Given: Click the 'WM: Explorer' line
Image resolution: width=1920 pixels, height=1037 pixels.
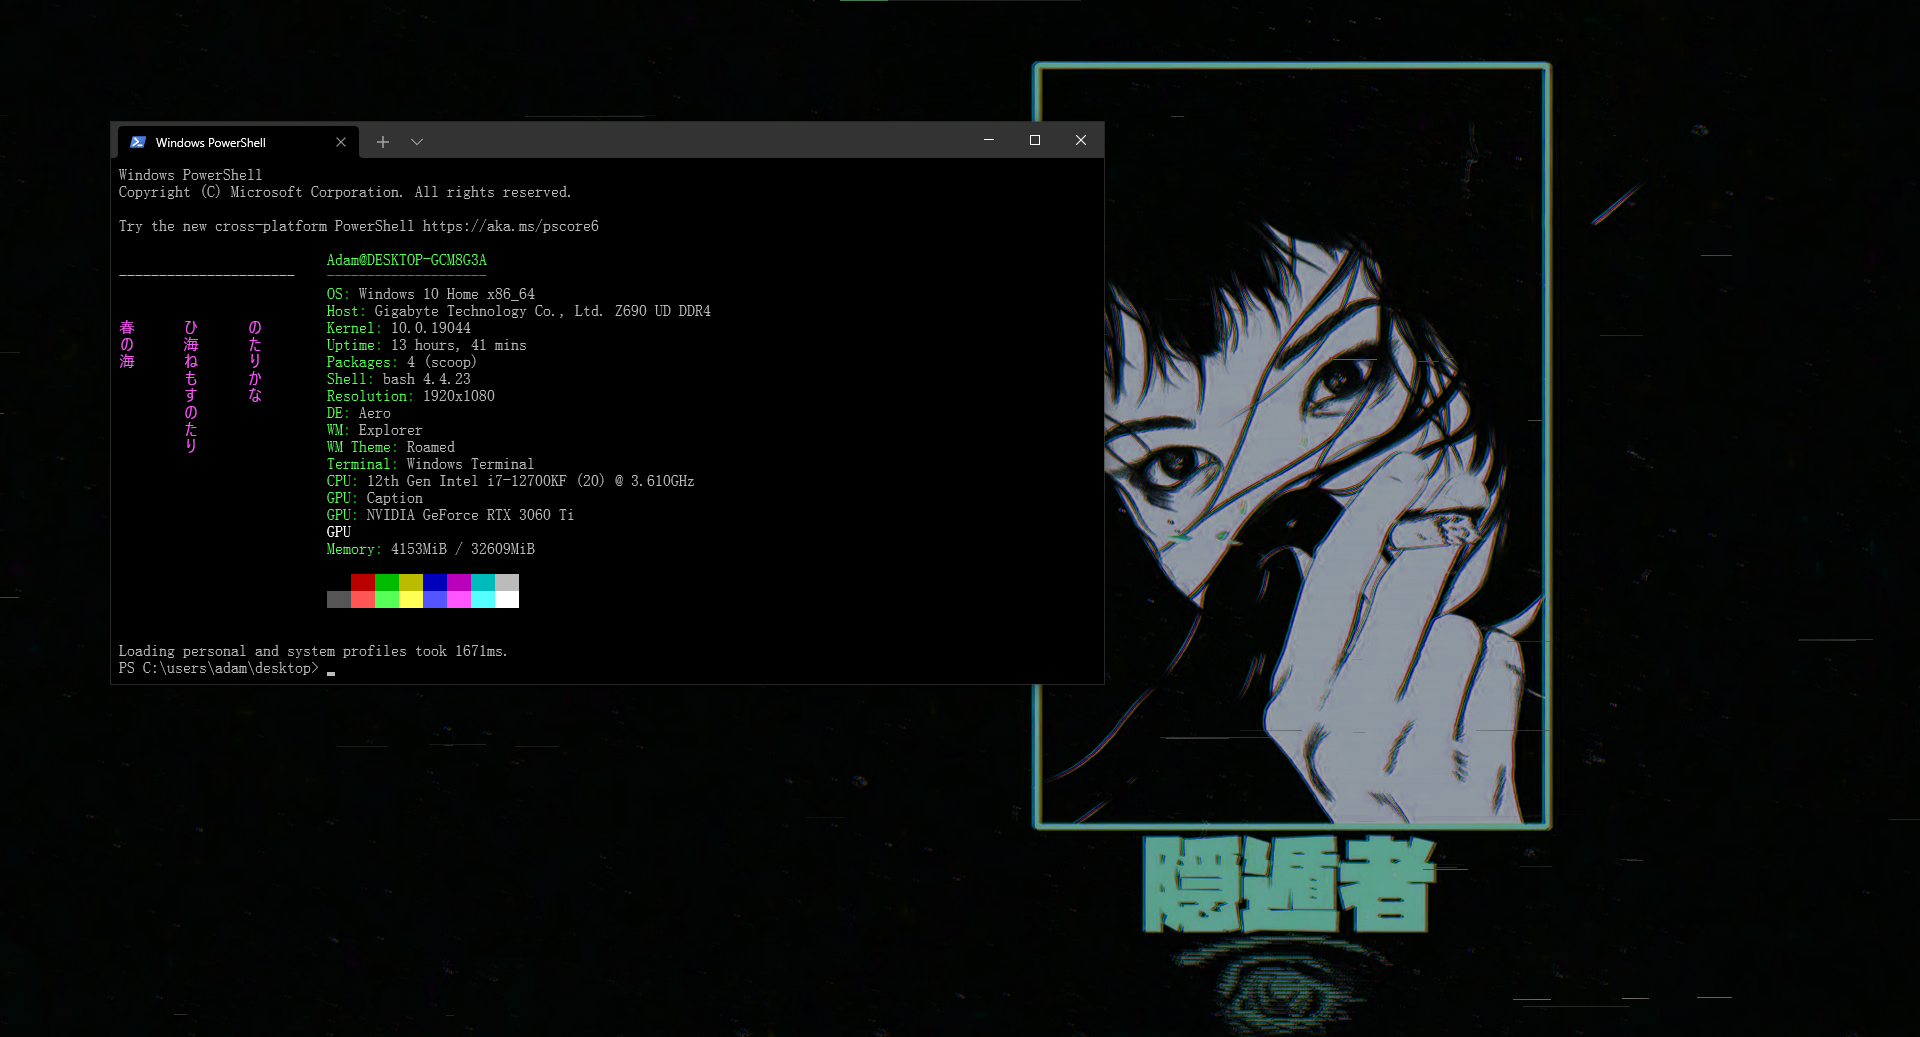Looking at the screenshot, I should (x=375, y=430).
